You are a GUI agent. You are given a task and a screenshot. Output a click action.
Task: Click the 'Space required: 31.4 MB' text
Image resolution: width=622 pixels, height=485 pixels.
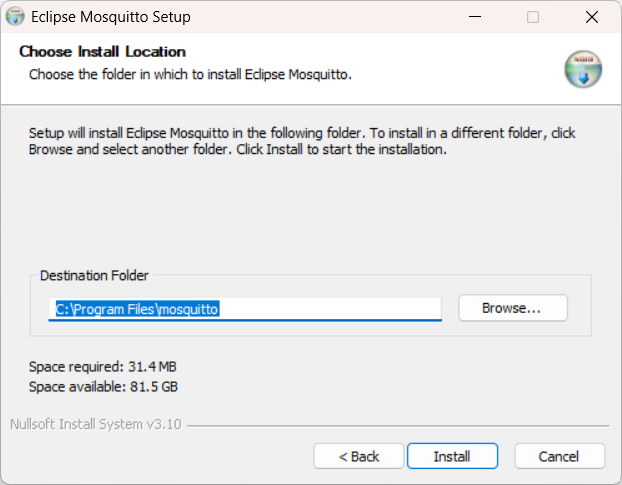pos(103,366)
